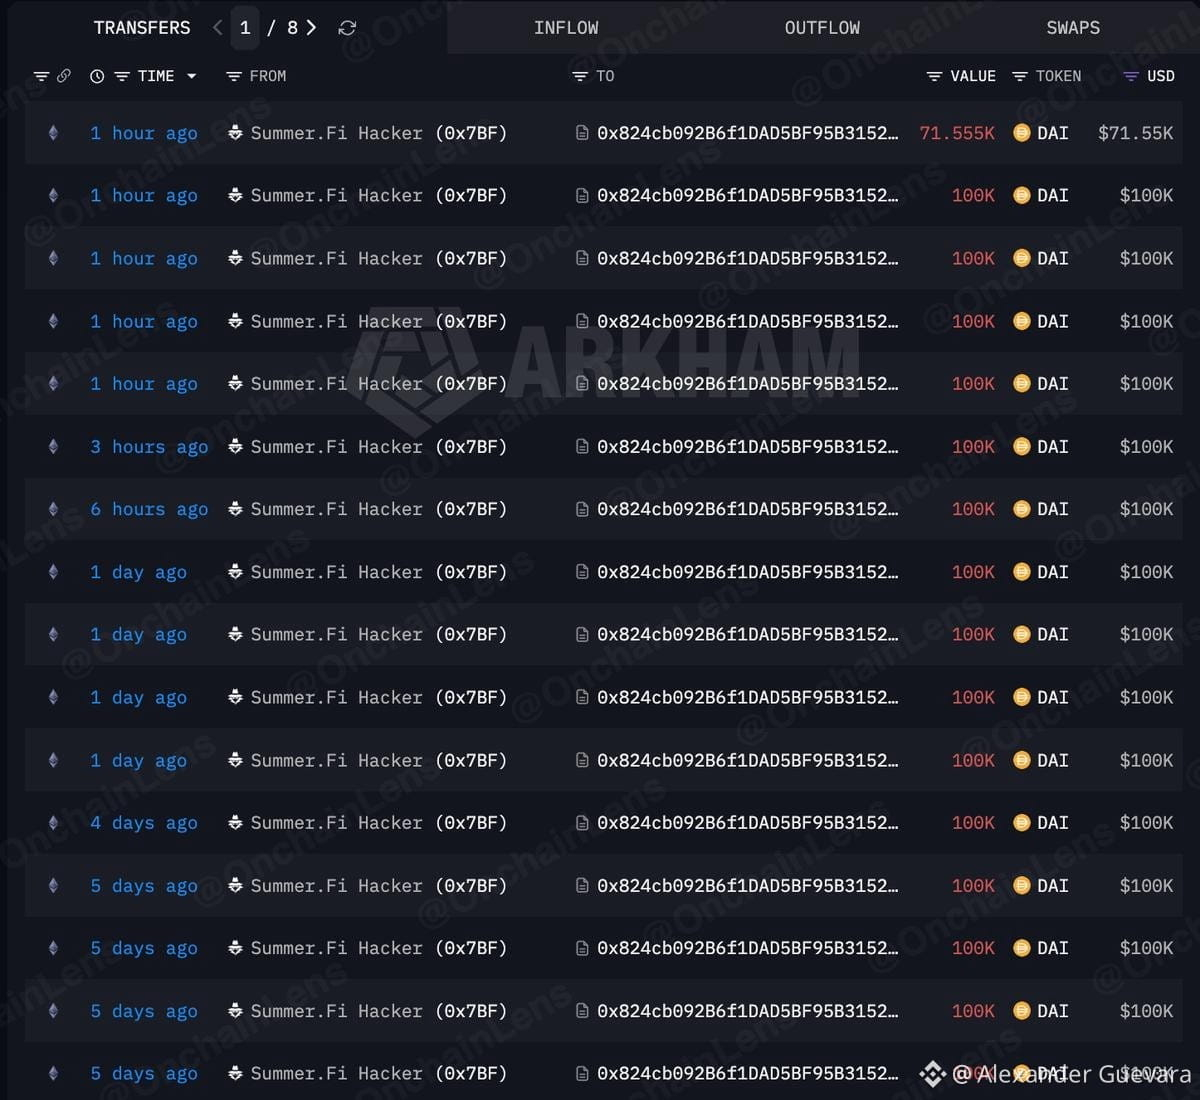Click DAI token icon in 6 hours row
This screenshot has width=1200, height=1100.
tap(1022, 509)
